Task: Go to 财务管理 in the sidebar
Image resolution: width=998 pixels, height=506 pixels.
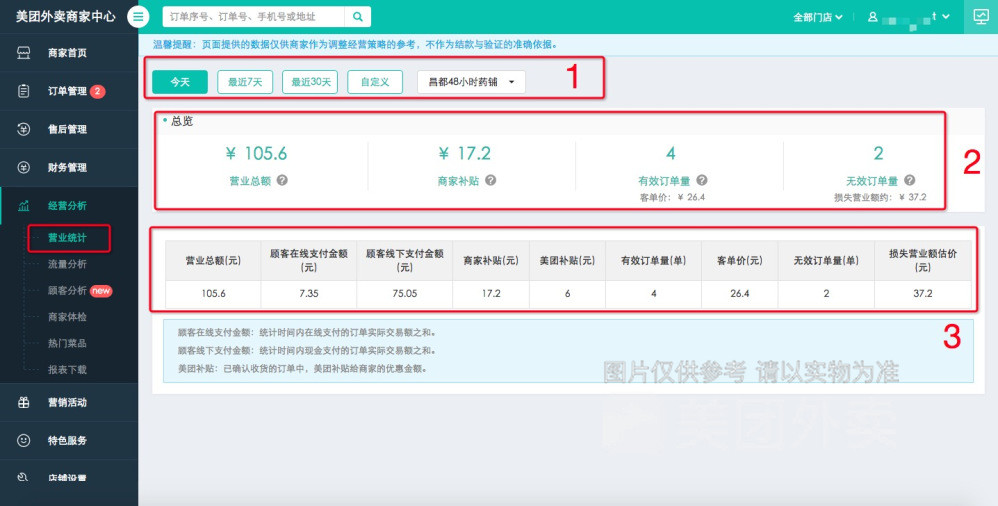Action: [x=68, y=168]
